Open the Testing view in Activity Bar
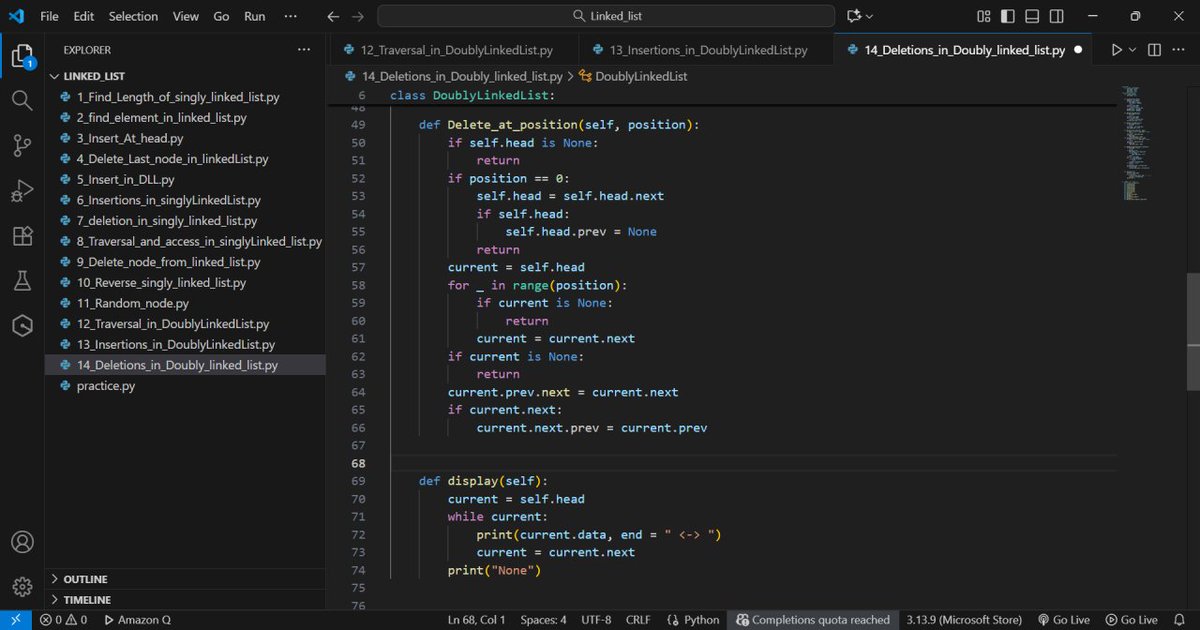 coord(22,281)
